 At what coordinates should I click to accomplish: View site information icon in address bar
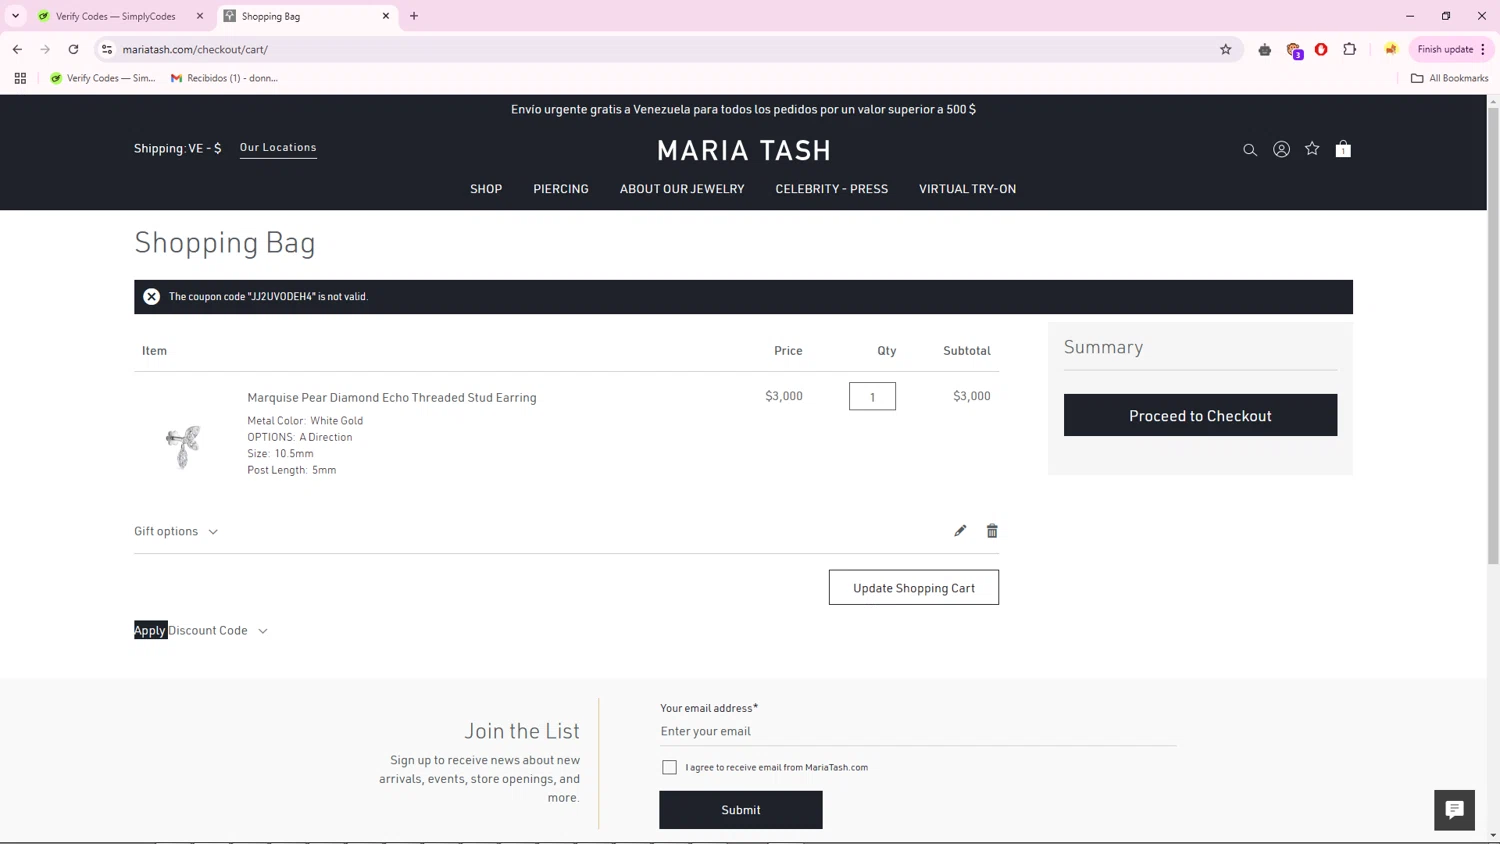tap(107, 49)
